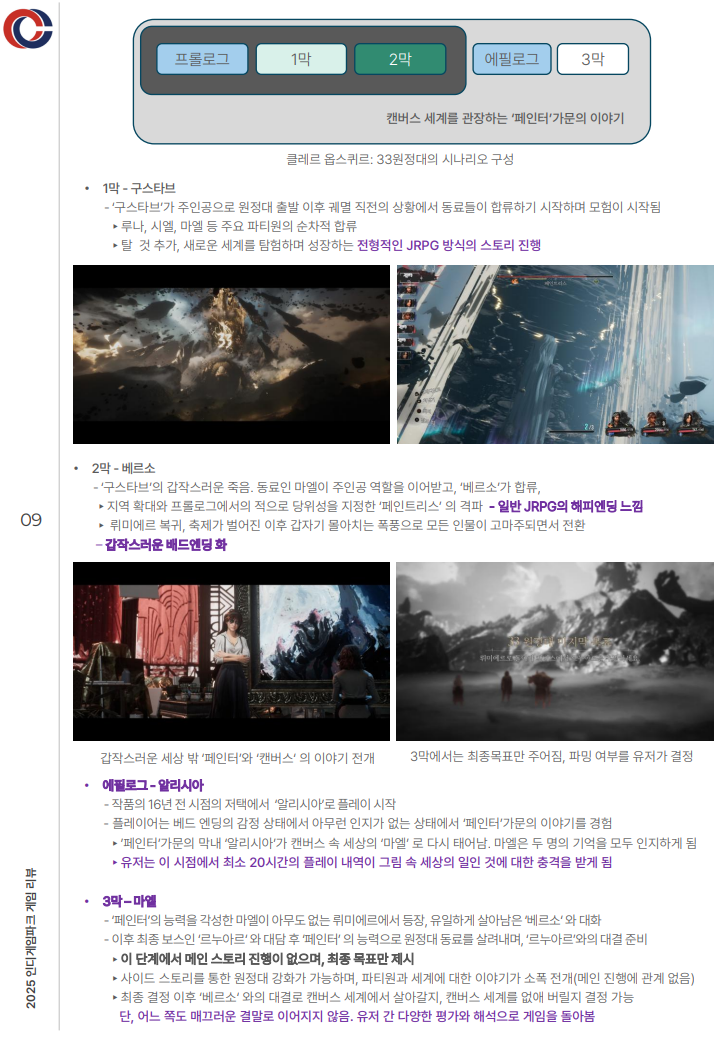Image resolution: width=720 pixels, height=1040 pixels.
Task: Click bold text 이 단계에서 메인 스토리 진행이 없으며
Action: click(267, 958)
